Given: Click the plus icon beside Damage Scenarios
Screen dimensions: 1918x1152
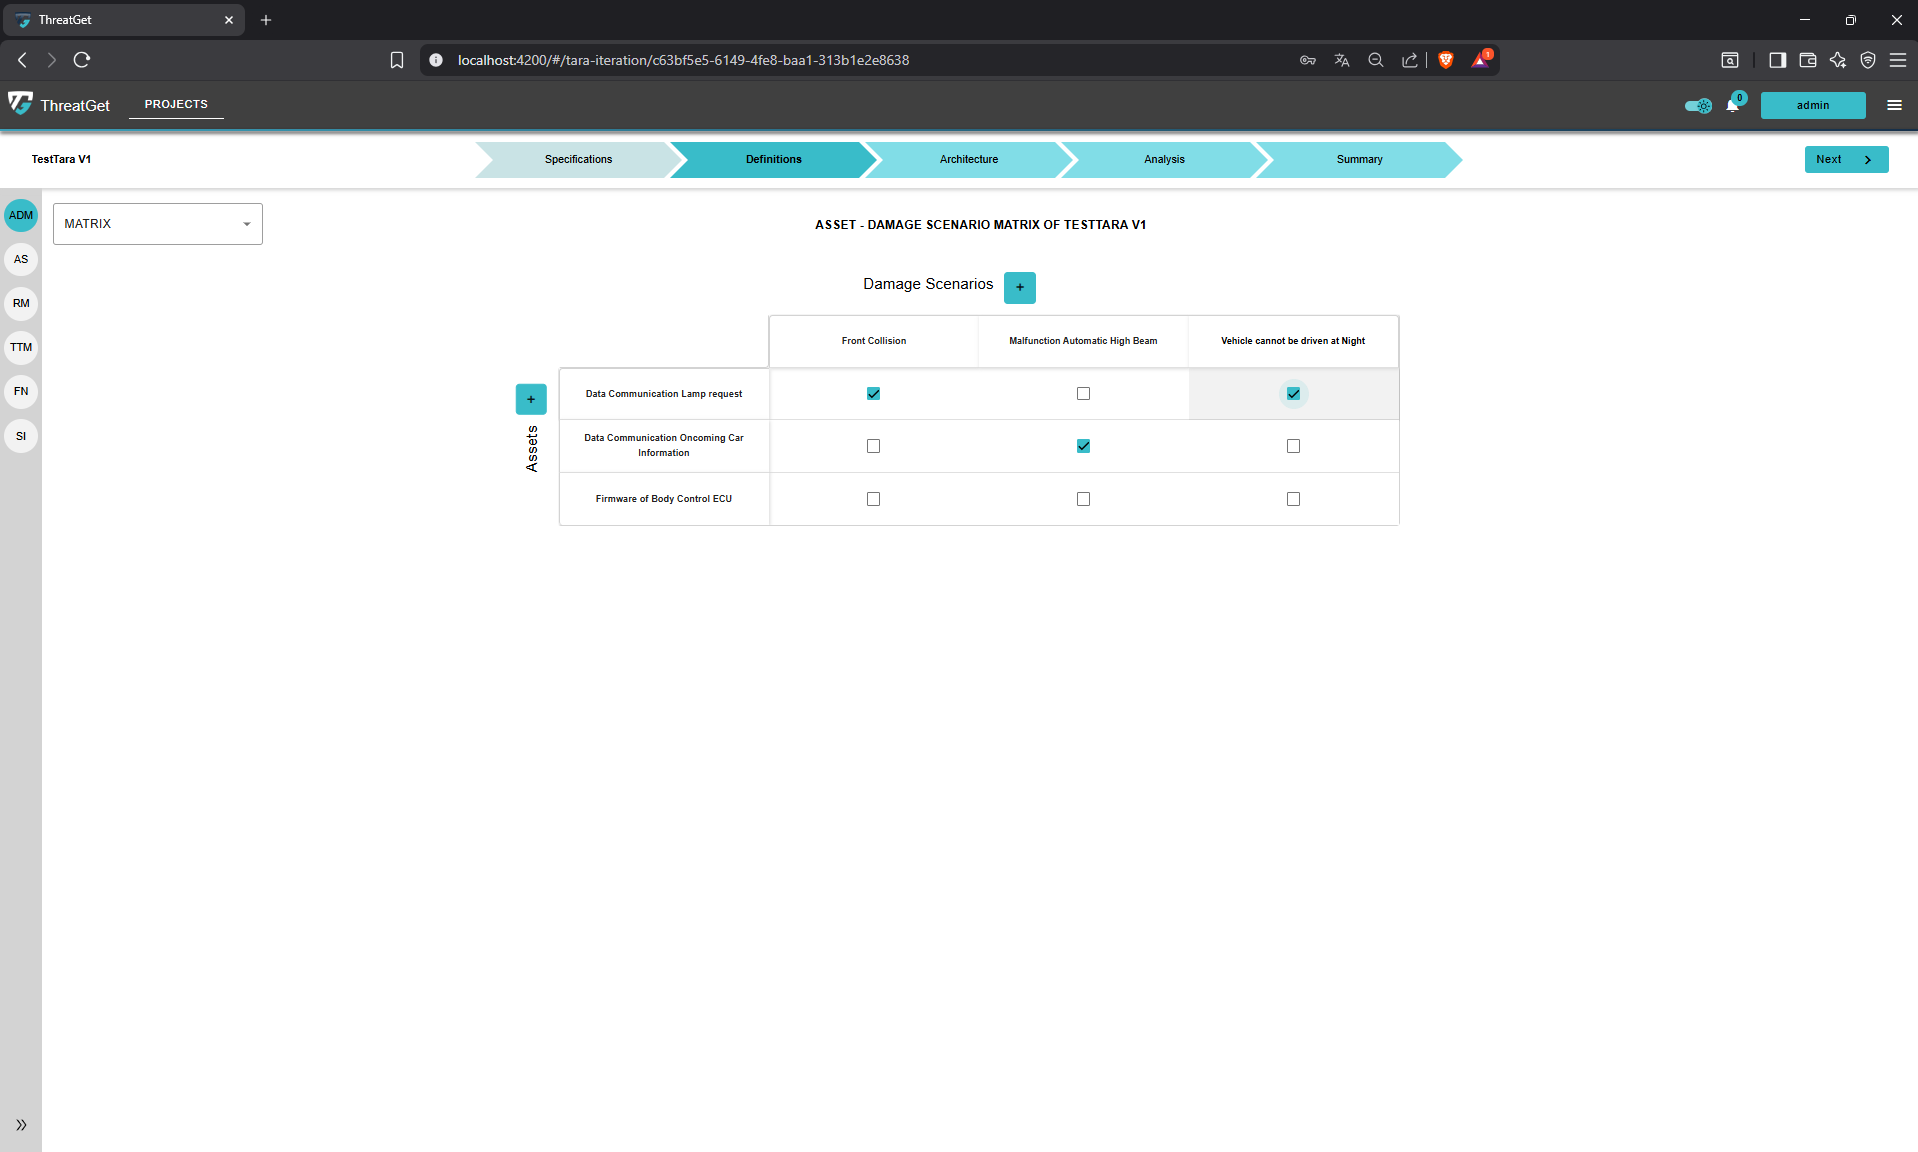Looking at the screenshot, I should [1019, 287].
